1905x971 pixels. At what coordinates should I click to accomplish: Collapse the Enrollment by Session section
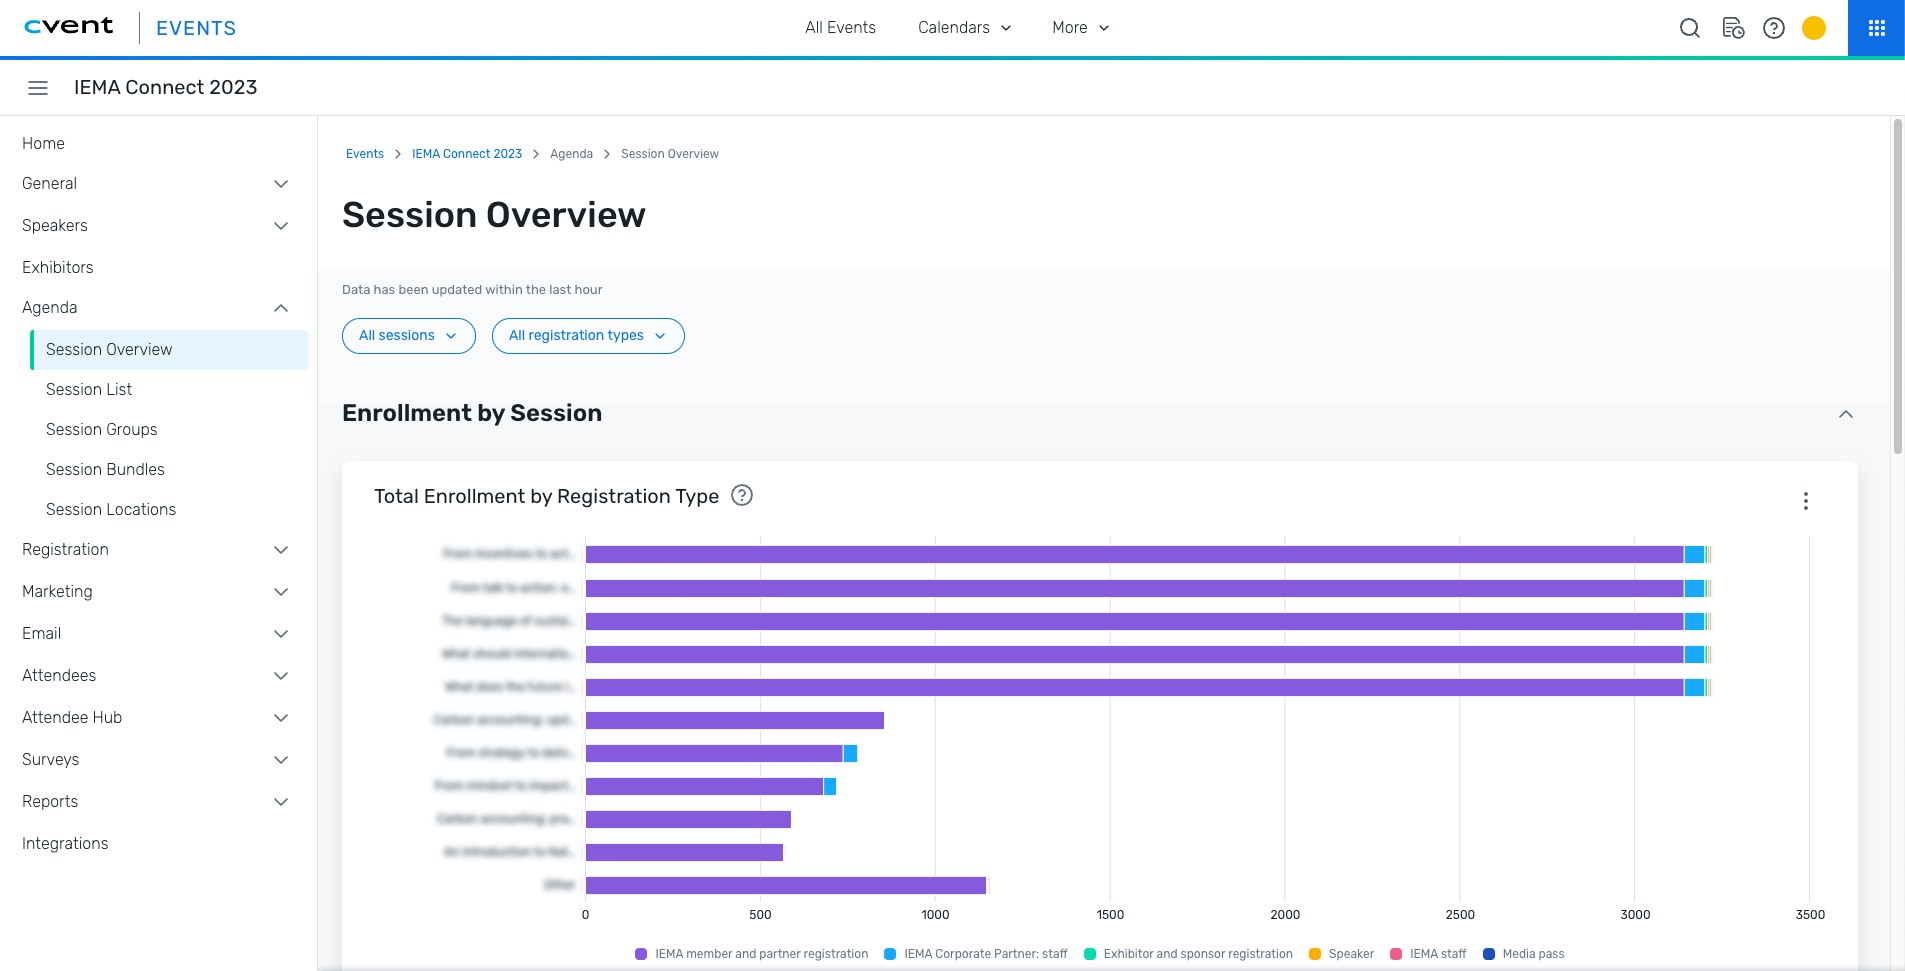pyautogui.click(x=1846, y=414)
